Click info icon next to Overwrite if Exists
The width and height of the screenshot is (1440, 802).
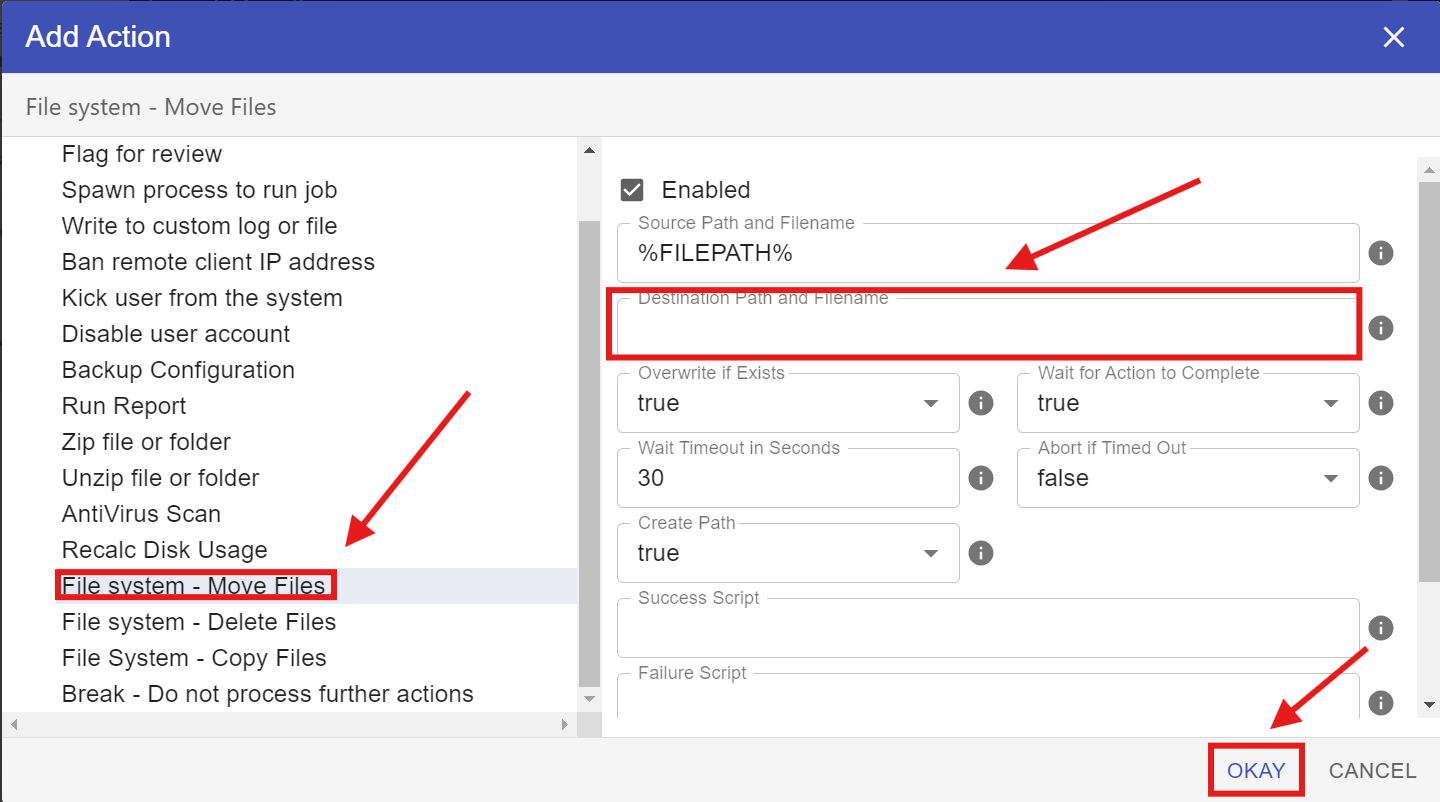pyautogui.click(x=981, y=403)
